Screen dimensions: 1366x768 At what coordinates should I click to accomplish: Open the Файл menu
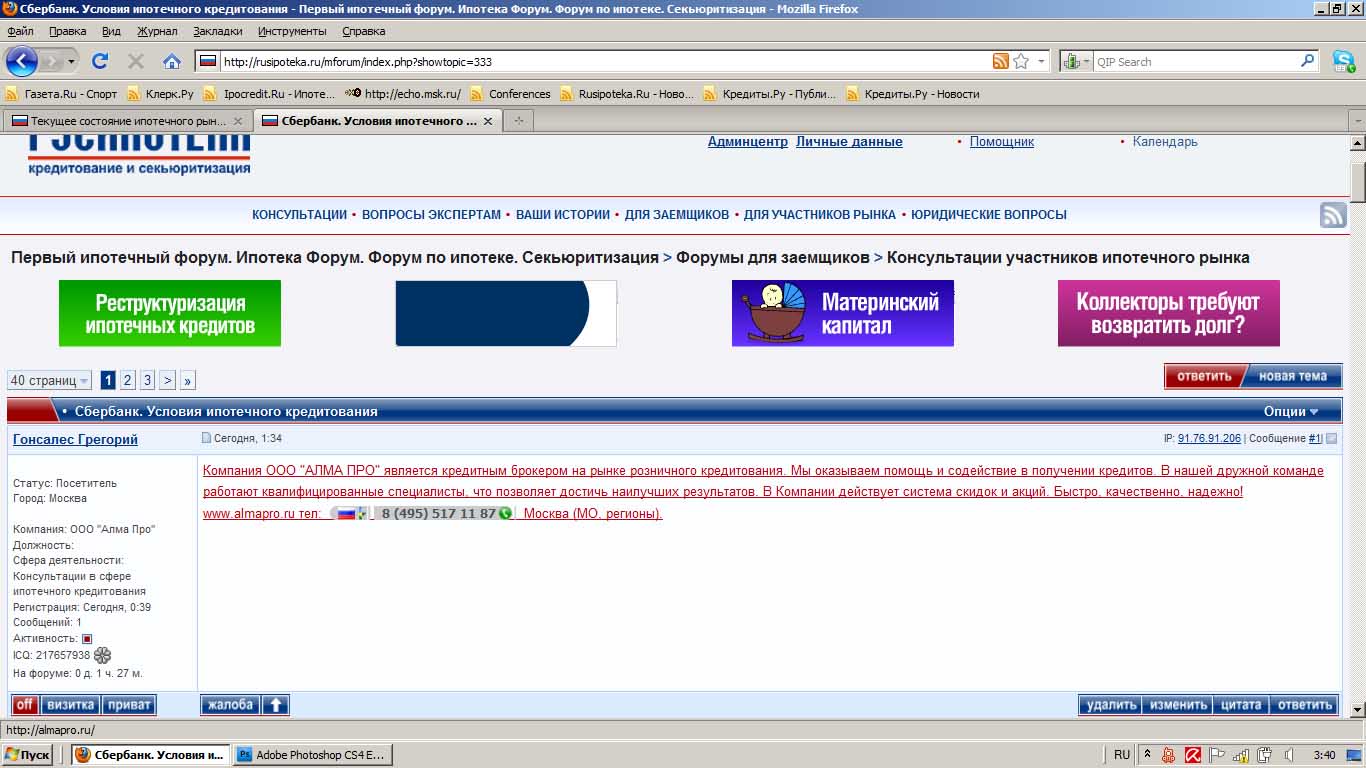coord(20,31)
